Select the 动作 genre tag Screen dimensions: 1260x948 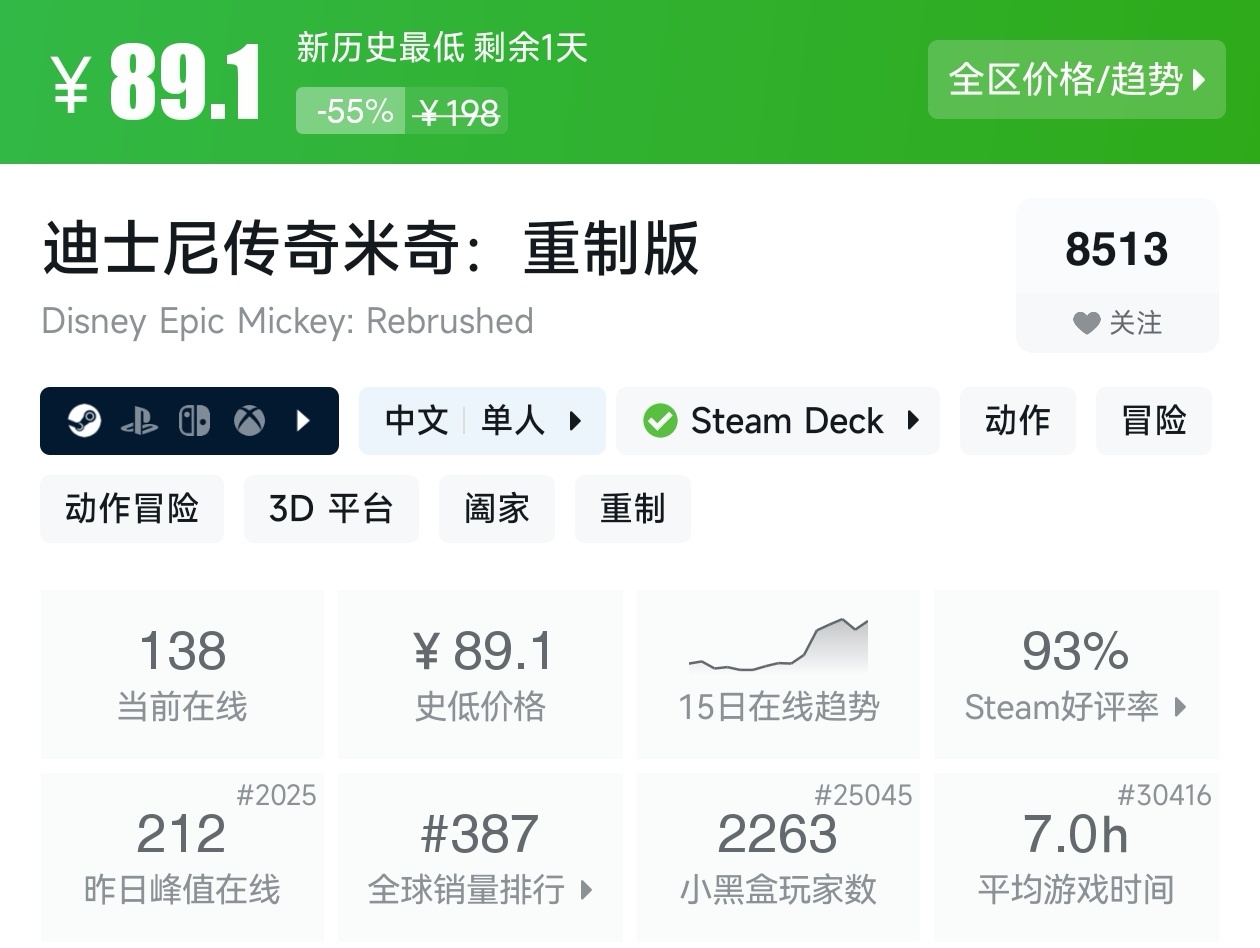point(1018,421)
